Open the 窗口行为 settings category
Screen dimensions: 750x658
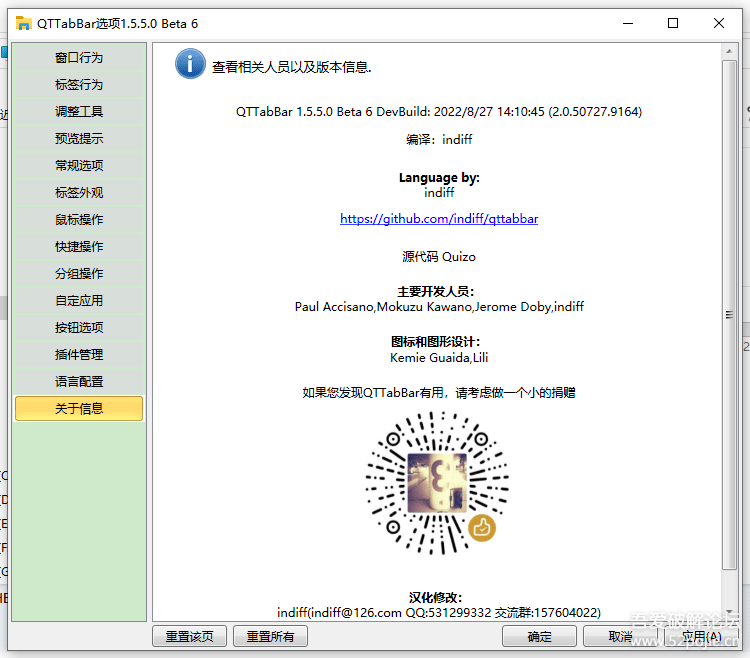(x=79, y=58)
